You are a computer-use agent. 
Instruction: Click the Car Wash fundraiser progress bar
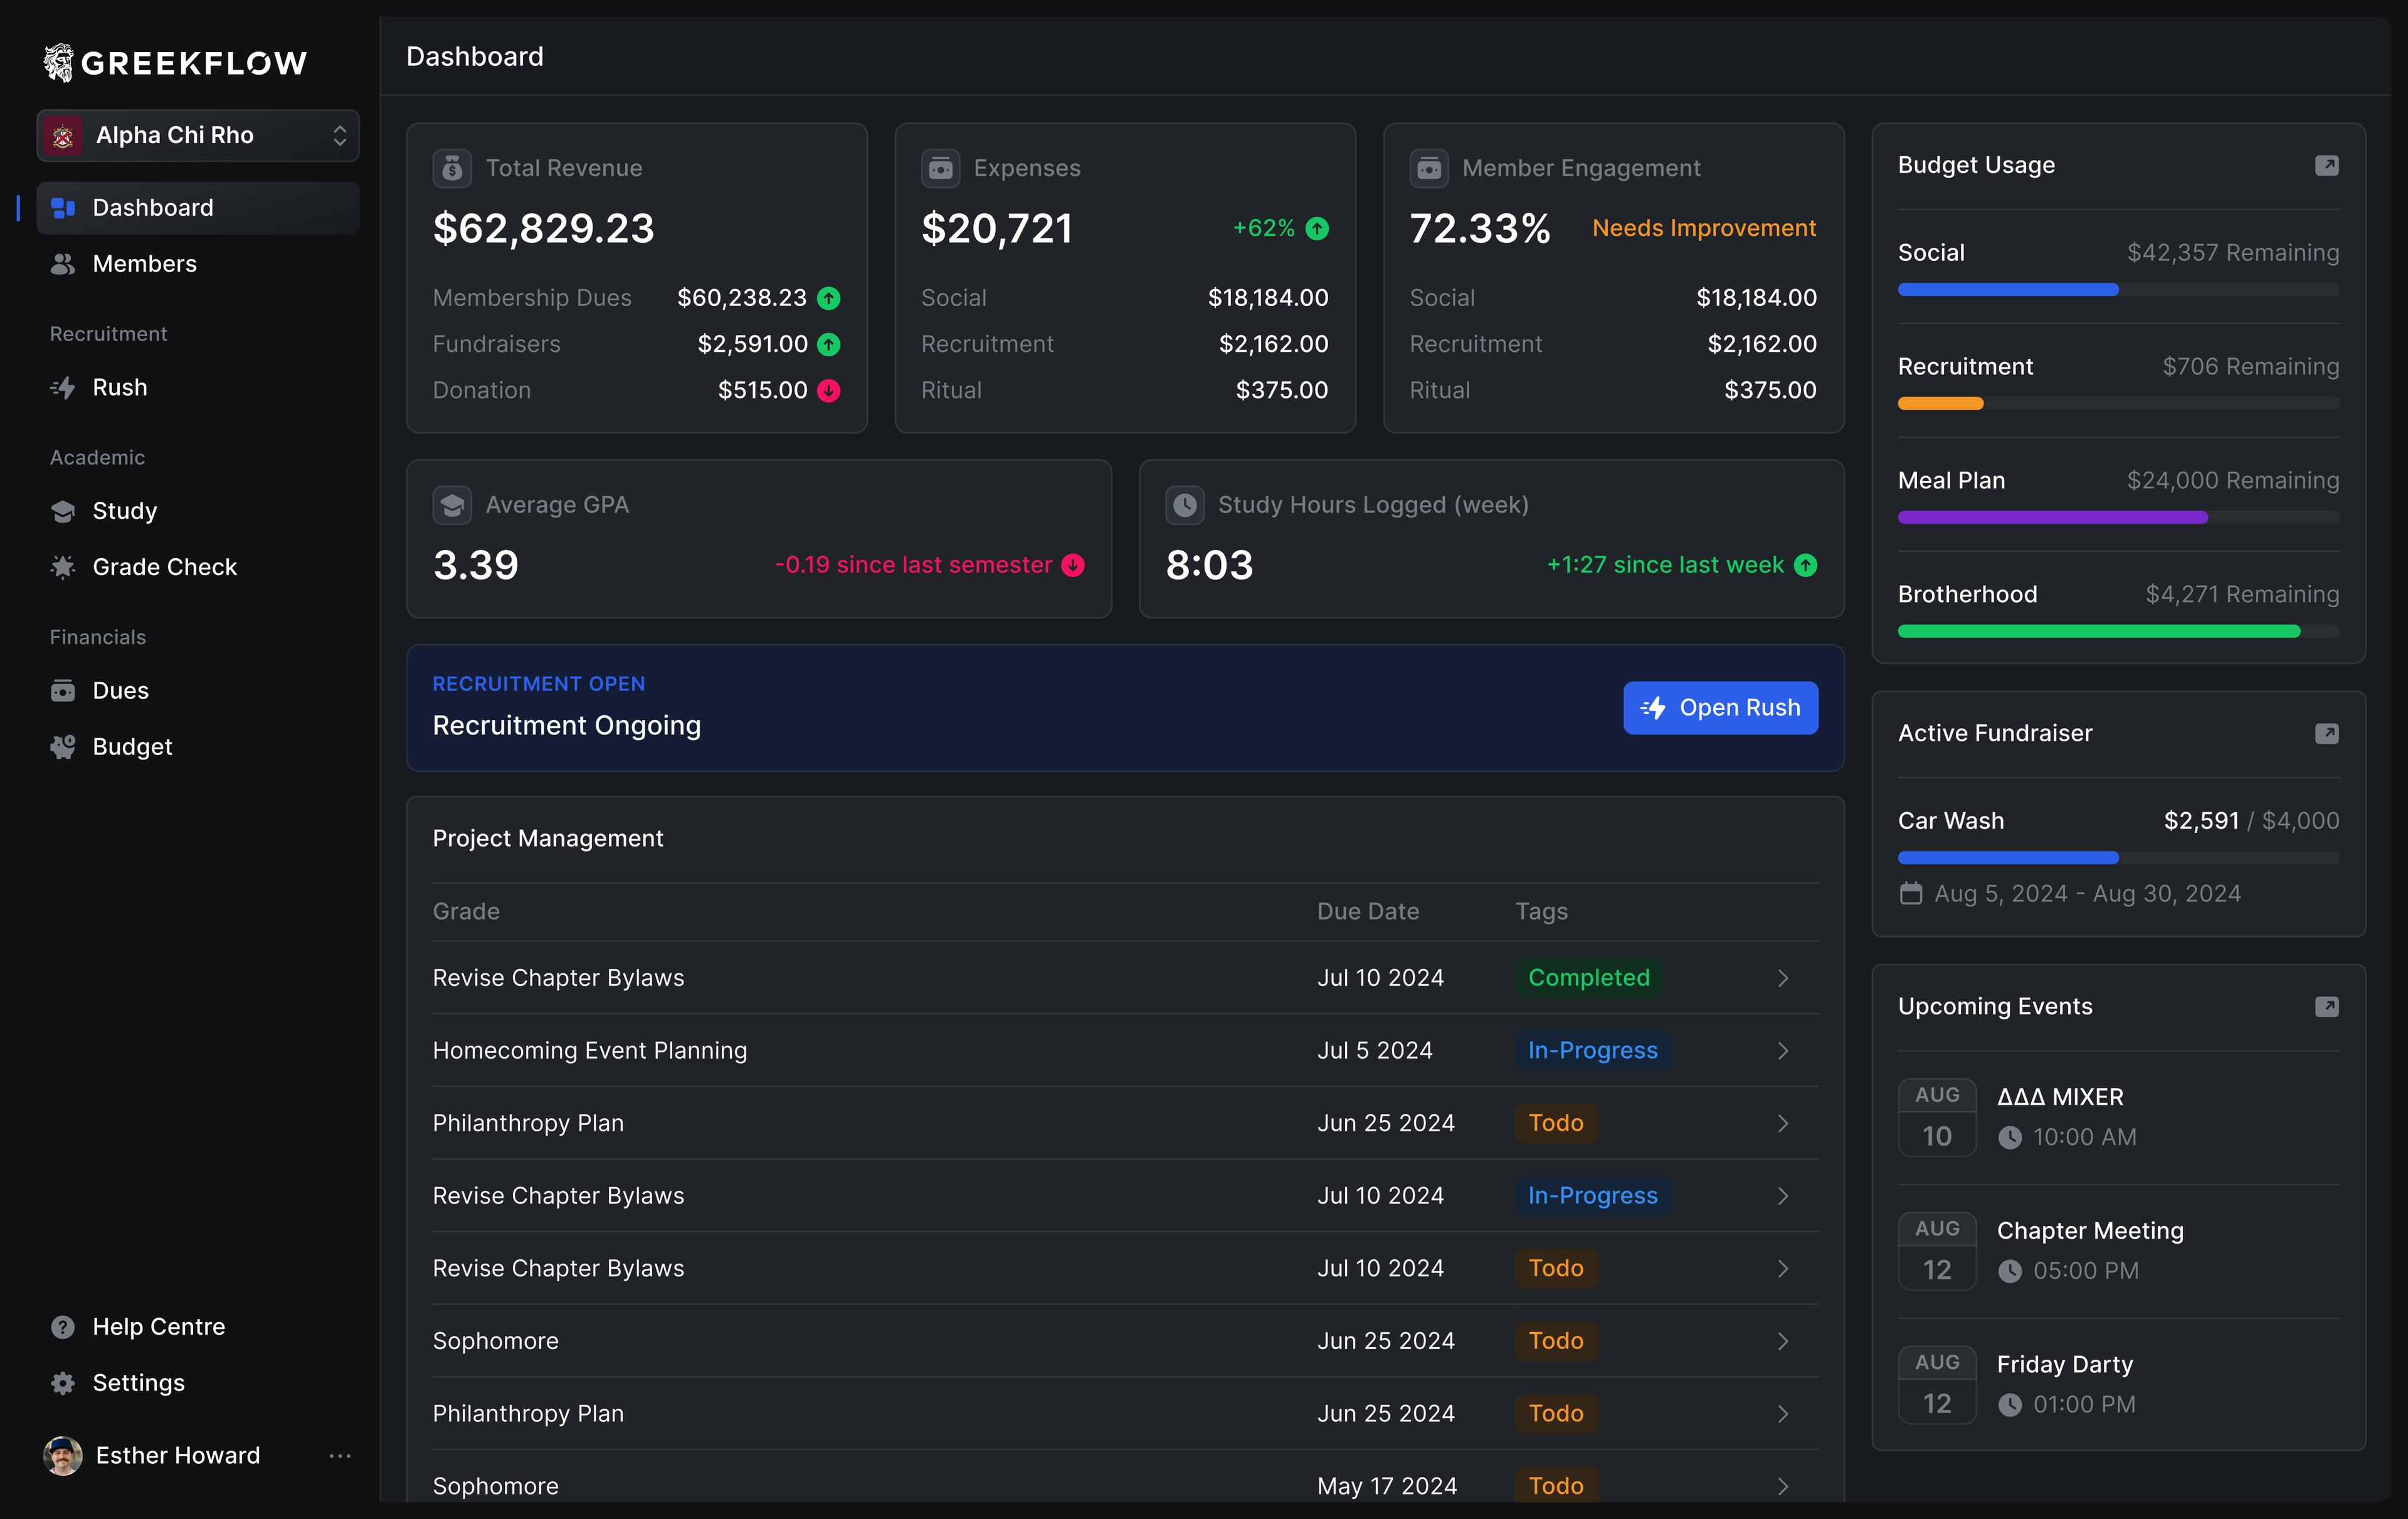point(2118,858)
